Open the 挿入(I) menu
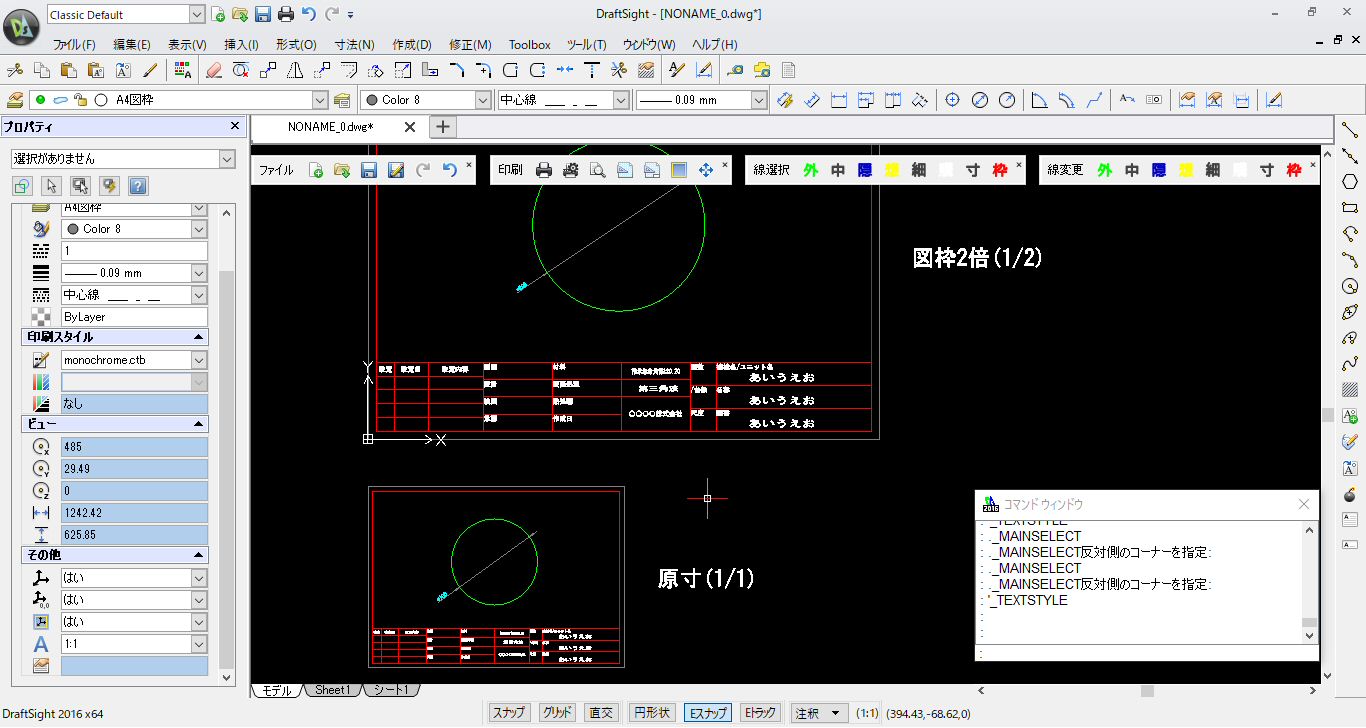 coord(241,45)
